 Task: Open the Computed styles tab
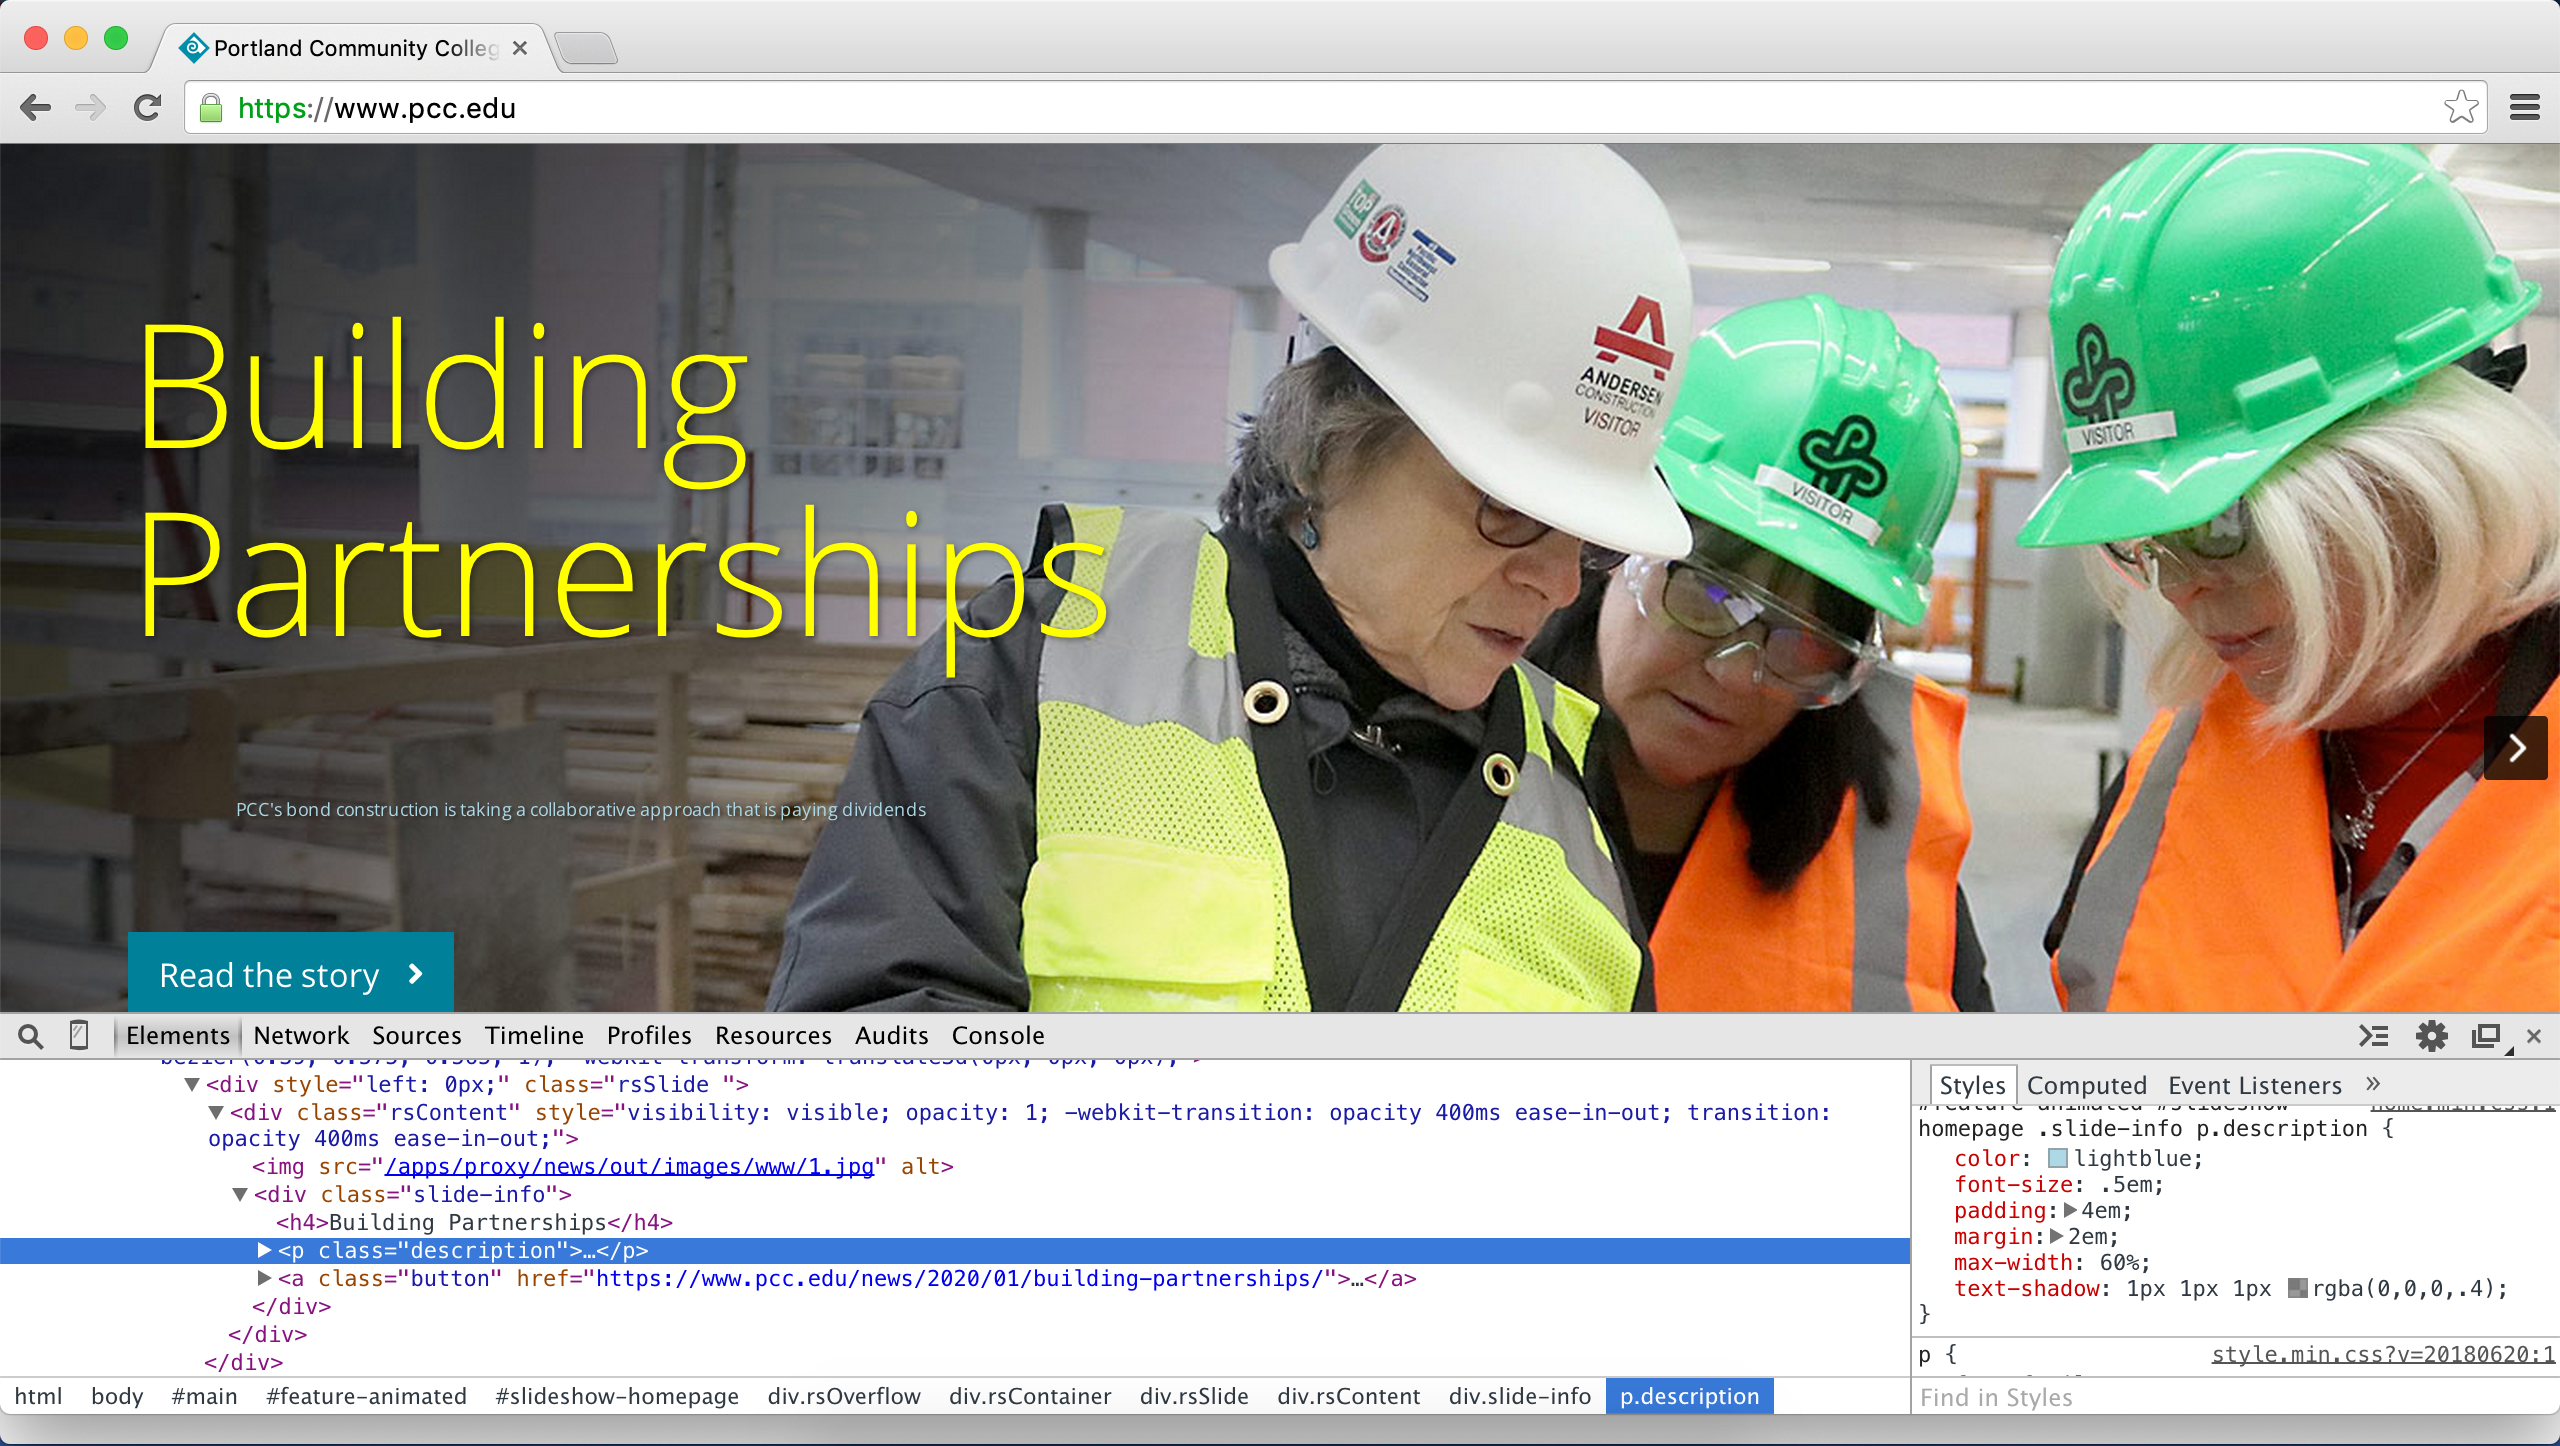click(x=2086, y=1086)
